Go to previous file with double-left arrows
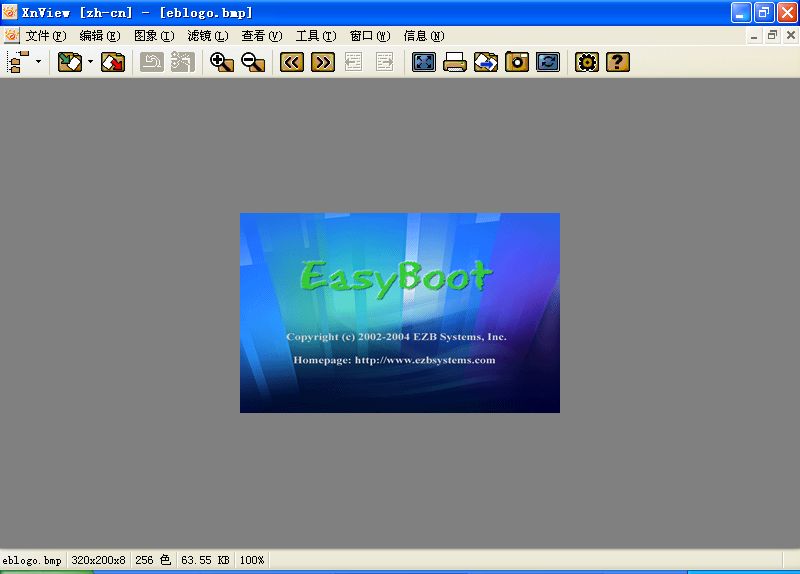The width and height of the screenshot is (800, 574). pyautogui.click(x=292, y=62)
